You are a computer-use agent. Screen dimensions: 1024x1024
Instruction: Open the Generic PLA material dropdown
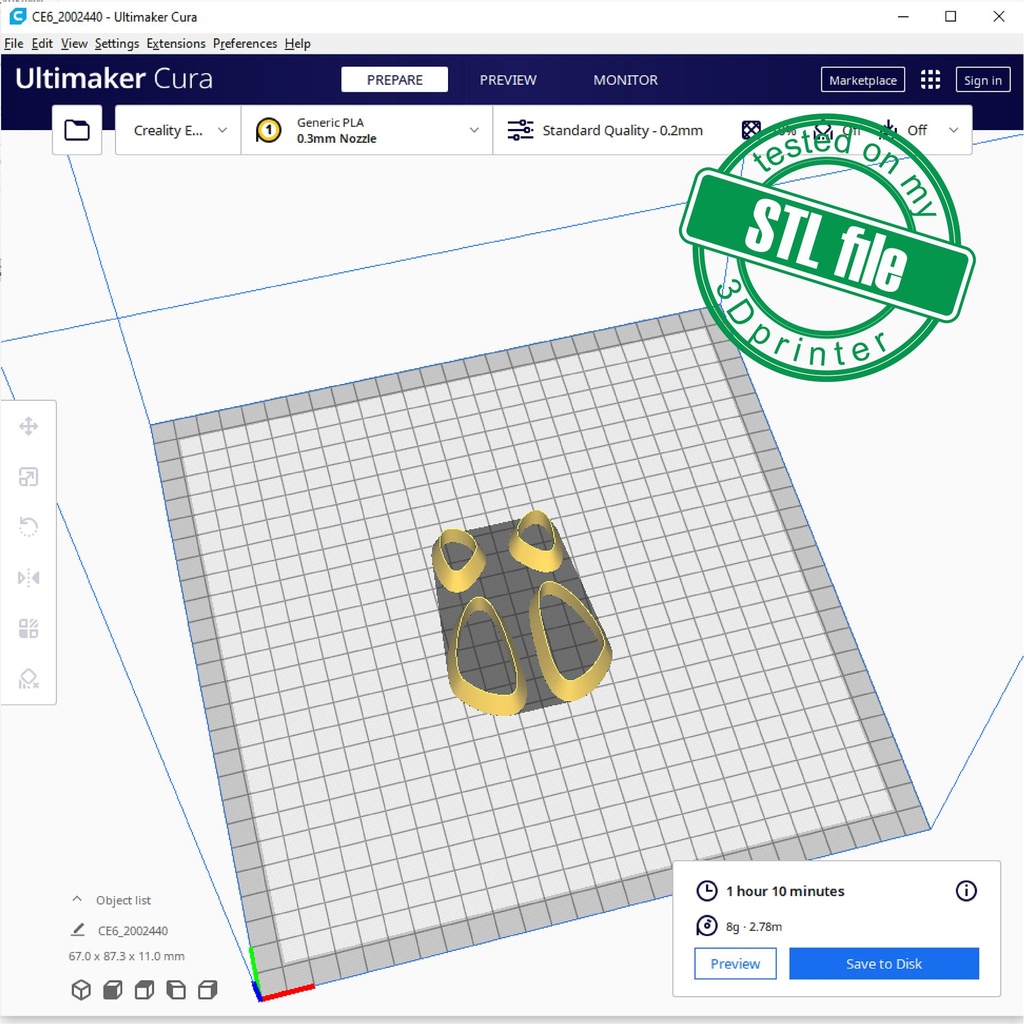click(367, 130)
